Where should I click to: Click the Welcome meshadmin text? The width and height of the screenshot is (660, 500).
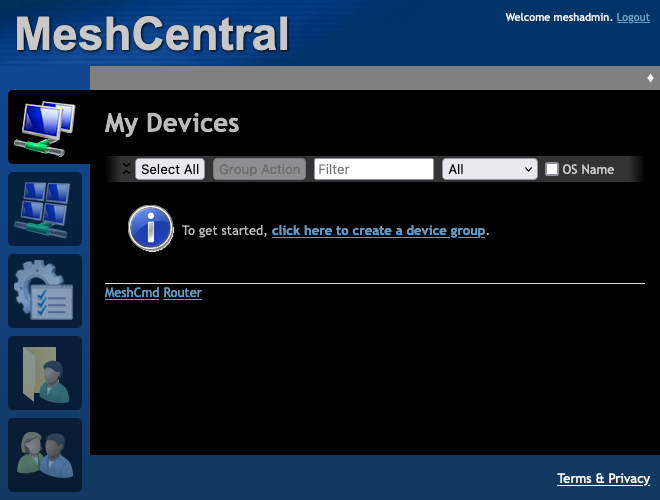(559, 17)
